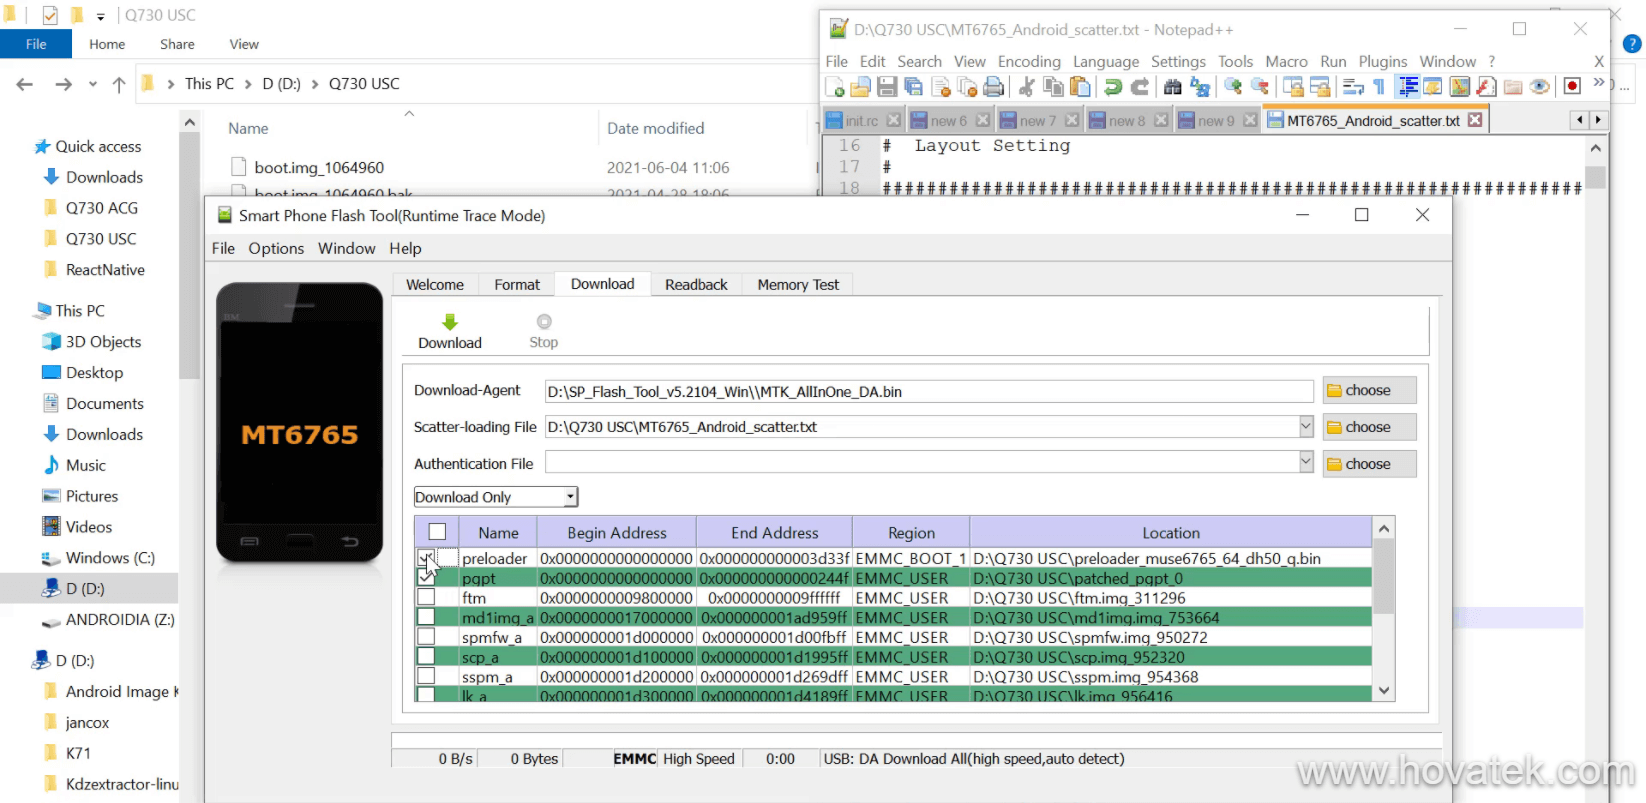Close the new 6 tab in Notepad++

pos(982,120)
